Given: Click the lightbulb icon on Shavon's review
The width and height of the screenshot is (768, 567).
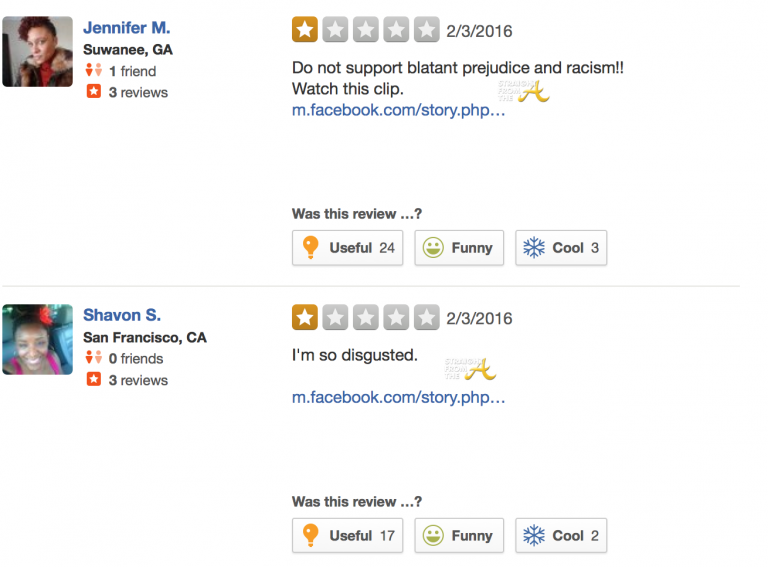Looking at the screenshot, I should (310, 535).
